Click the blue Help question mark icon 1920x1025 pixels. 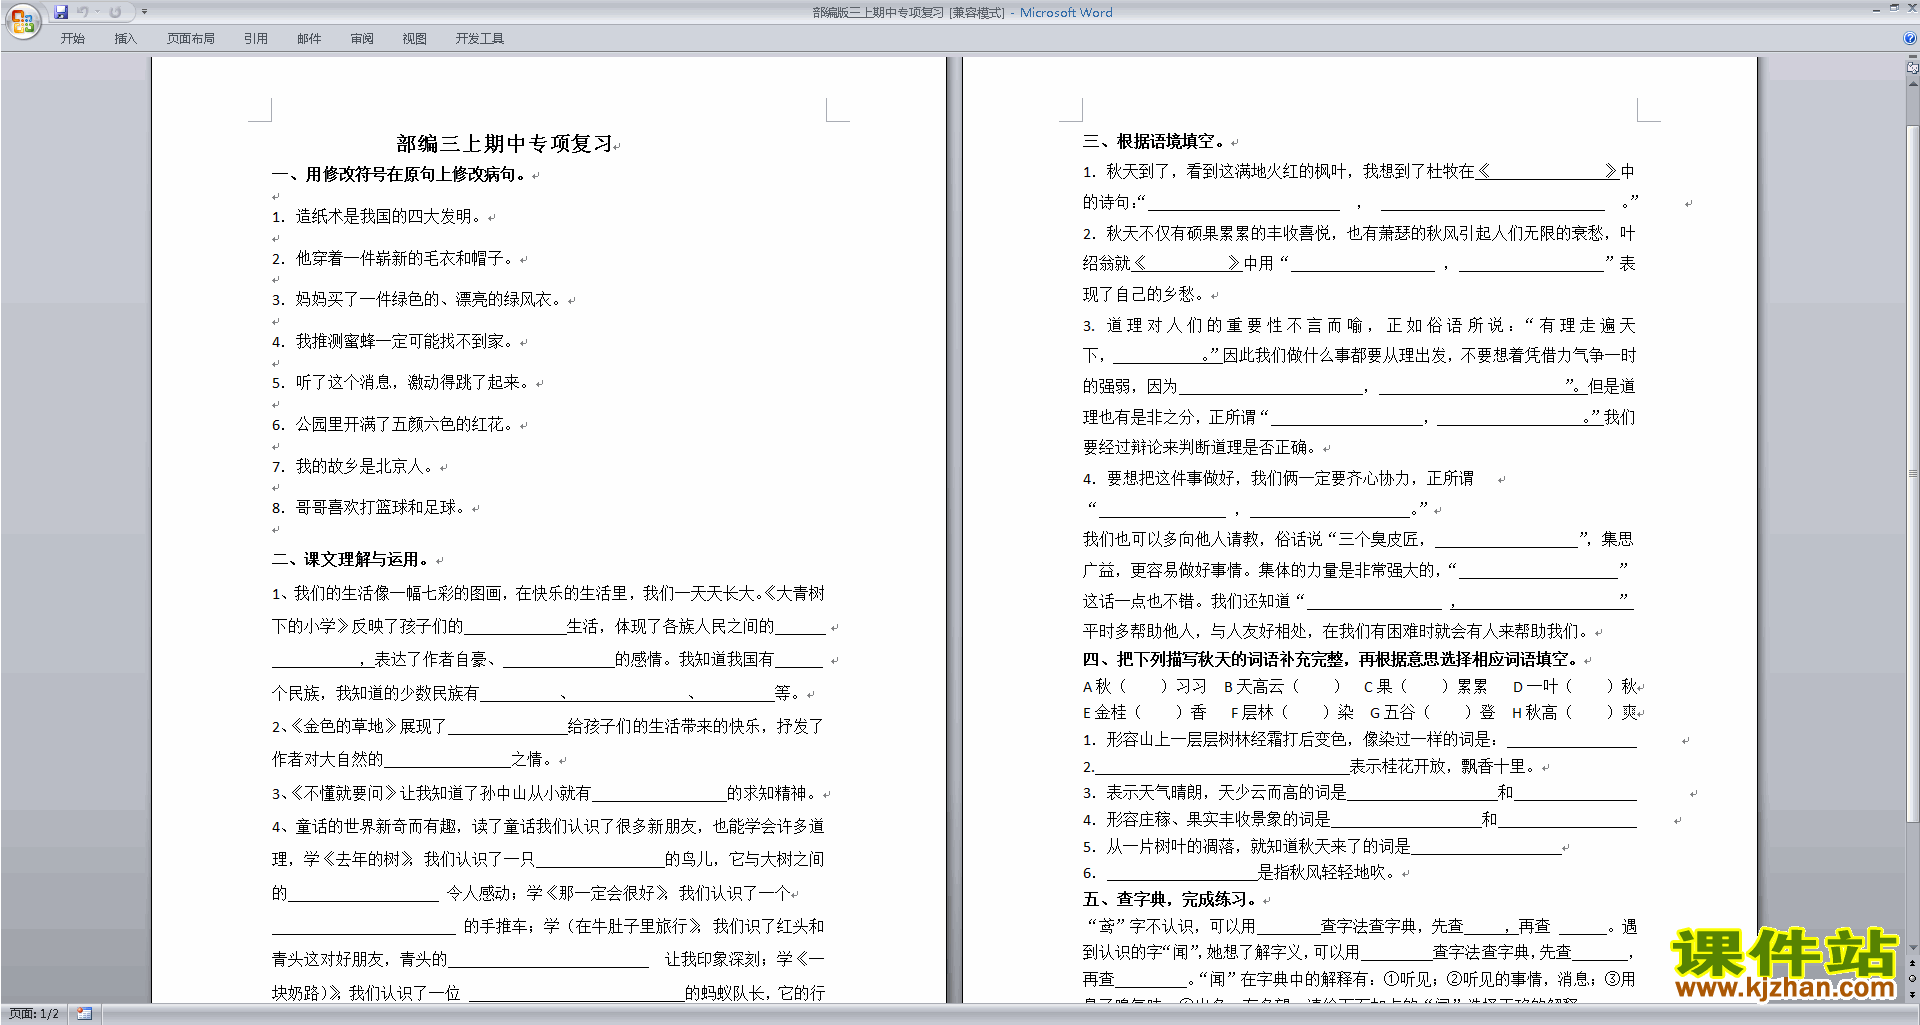(x=1910, y=39)
